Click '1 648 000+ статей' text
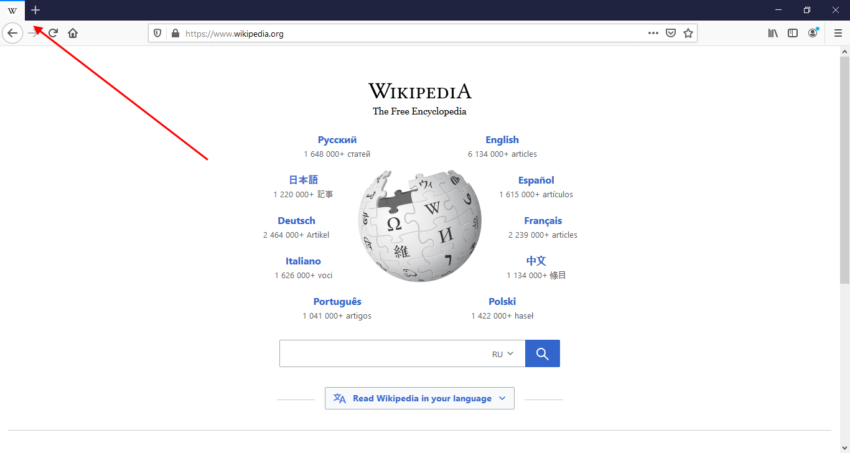This screenshot has height=453, width=850. point(337,154)
